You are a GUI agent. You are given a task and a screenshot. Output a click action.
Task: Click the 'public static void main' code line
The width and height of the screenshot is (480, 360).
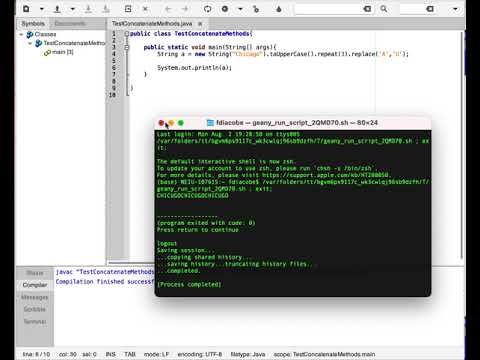pos(210,47)
